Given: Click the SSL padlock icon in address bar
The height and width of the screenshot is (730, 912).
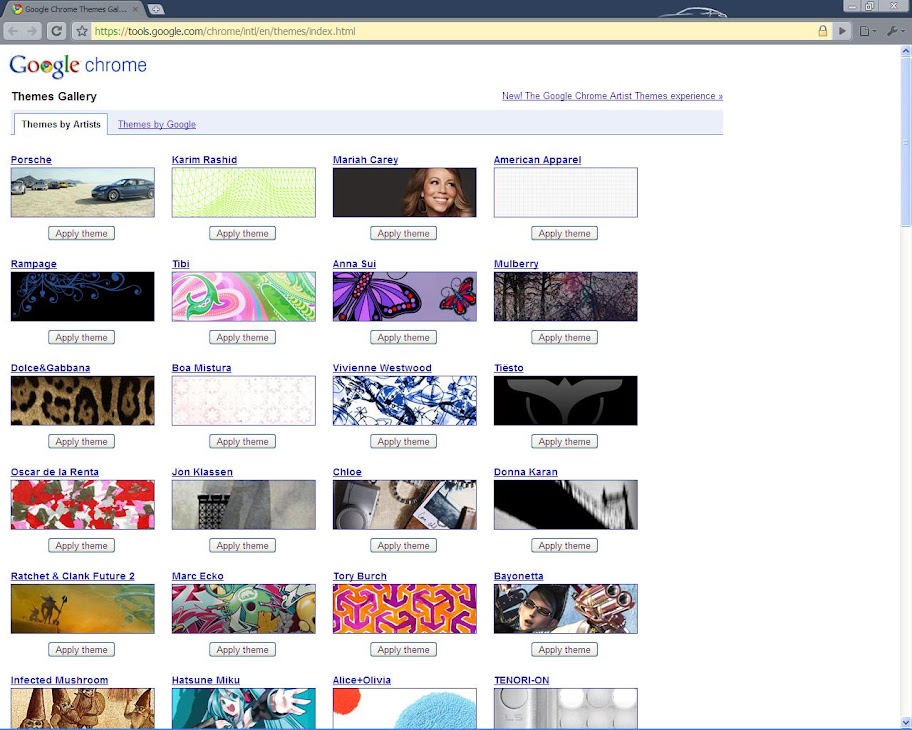Looking at the screenshot, I should pyautogui.click(x=822, y=31).
